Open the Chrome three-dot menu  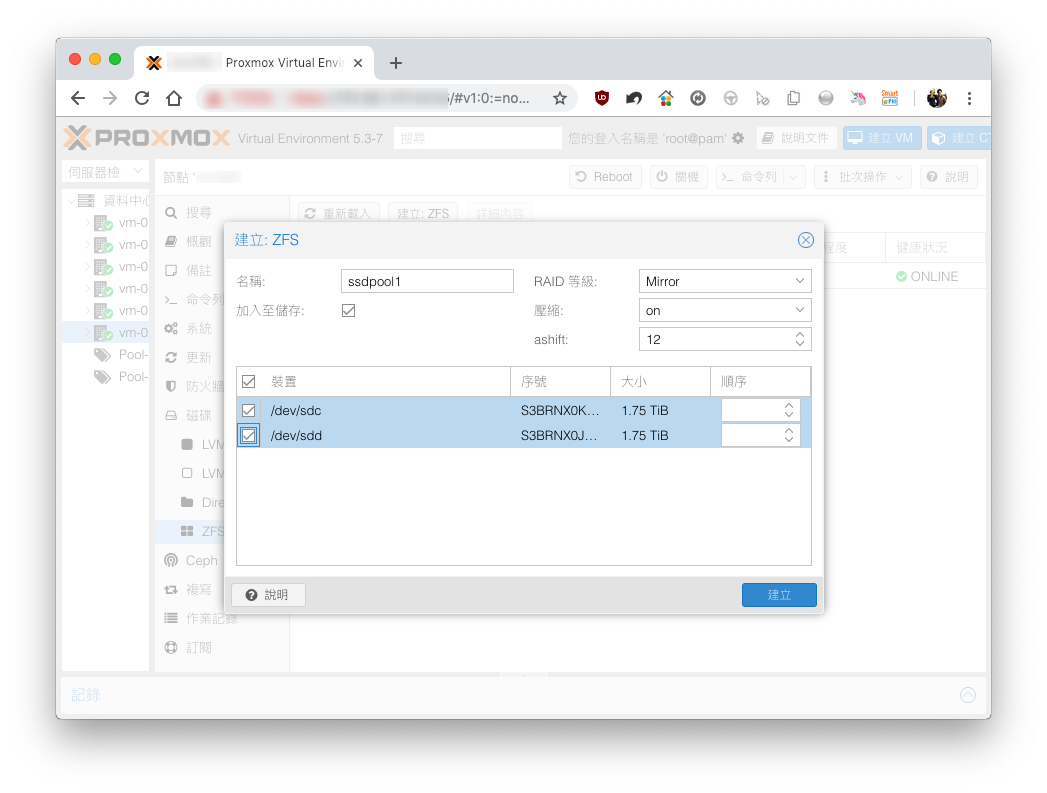[969, 99]
